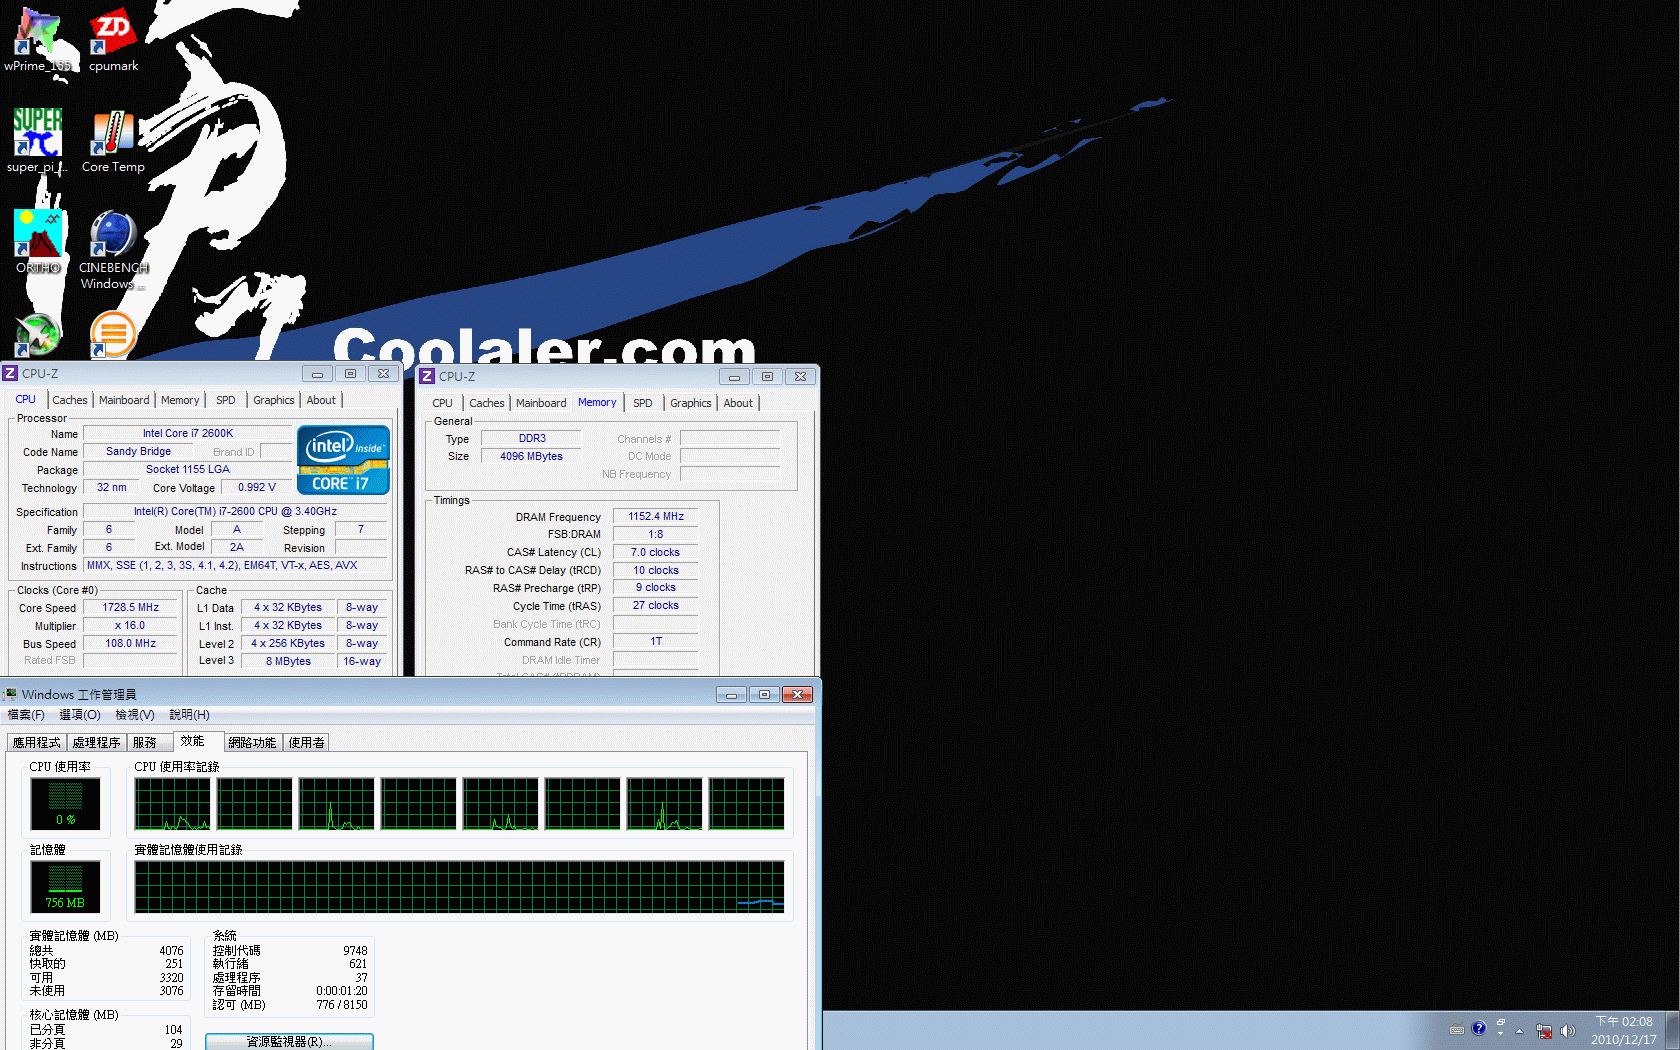Click the Sandy Bridge code name field
Image resolution: width=1680 pixels, height=1050 pixels.
point(139,451)
